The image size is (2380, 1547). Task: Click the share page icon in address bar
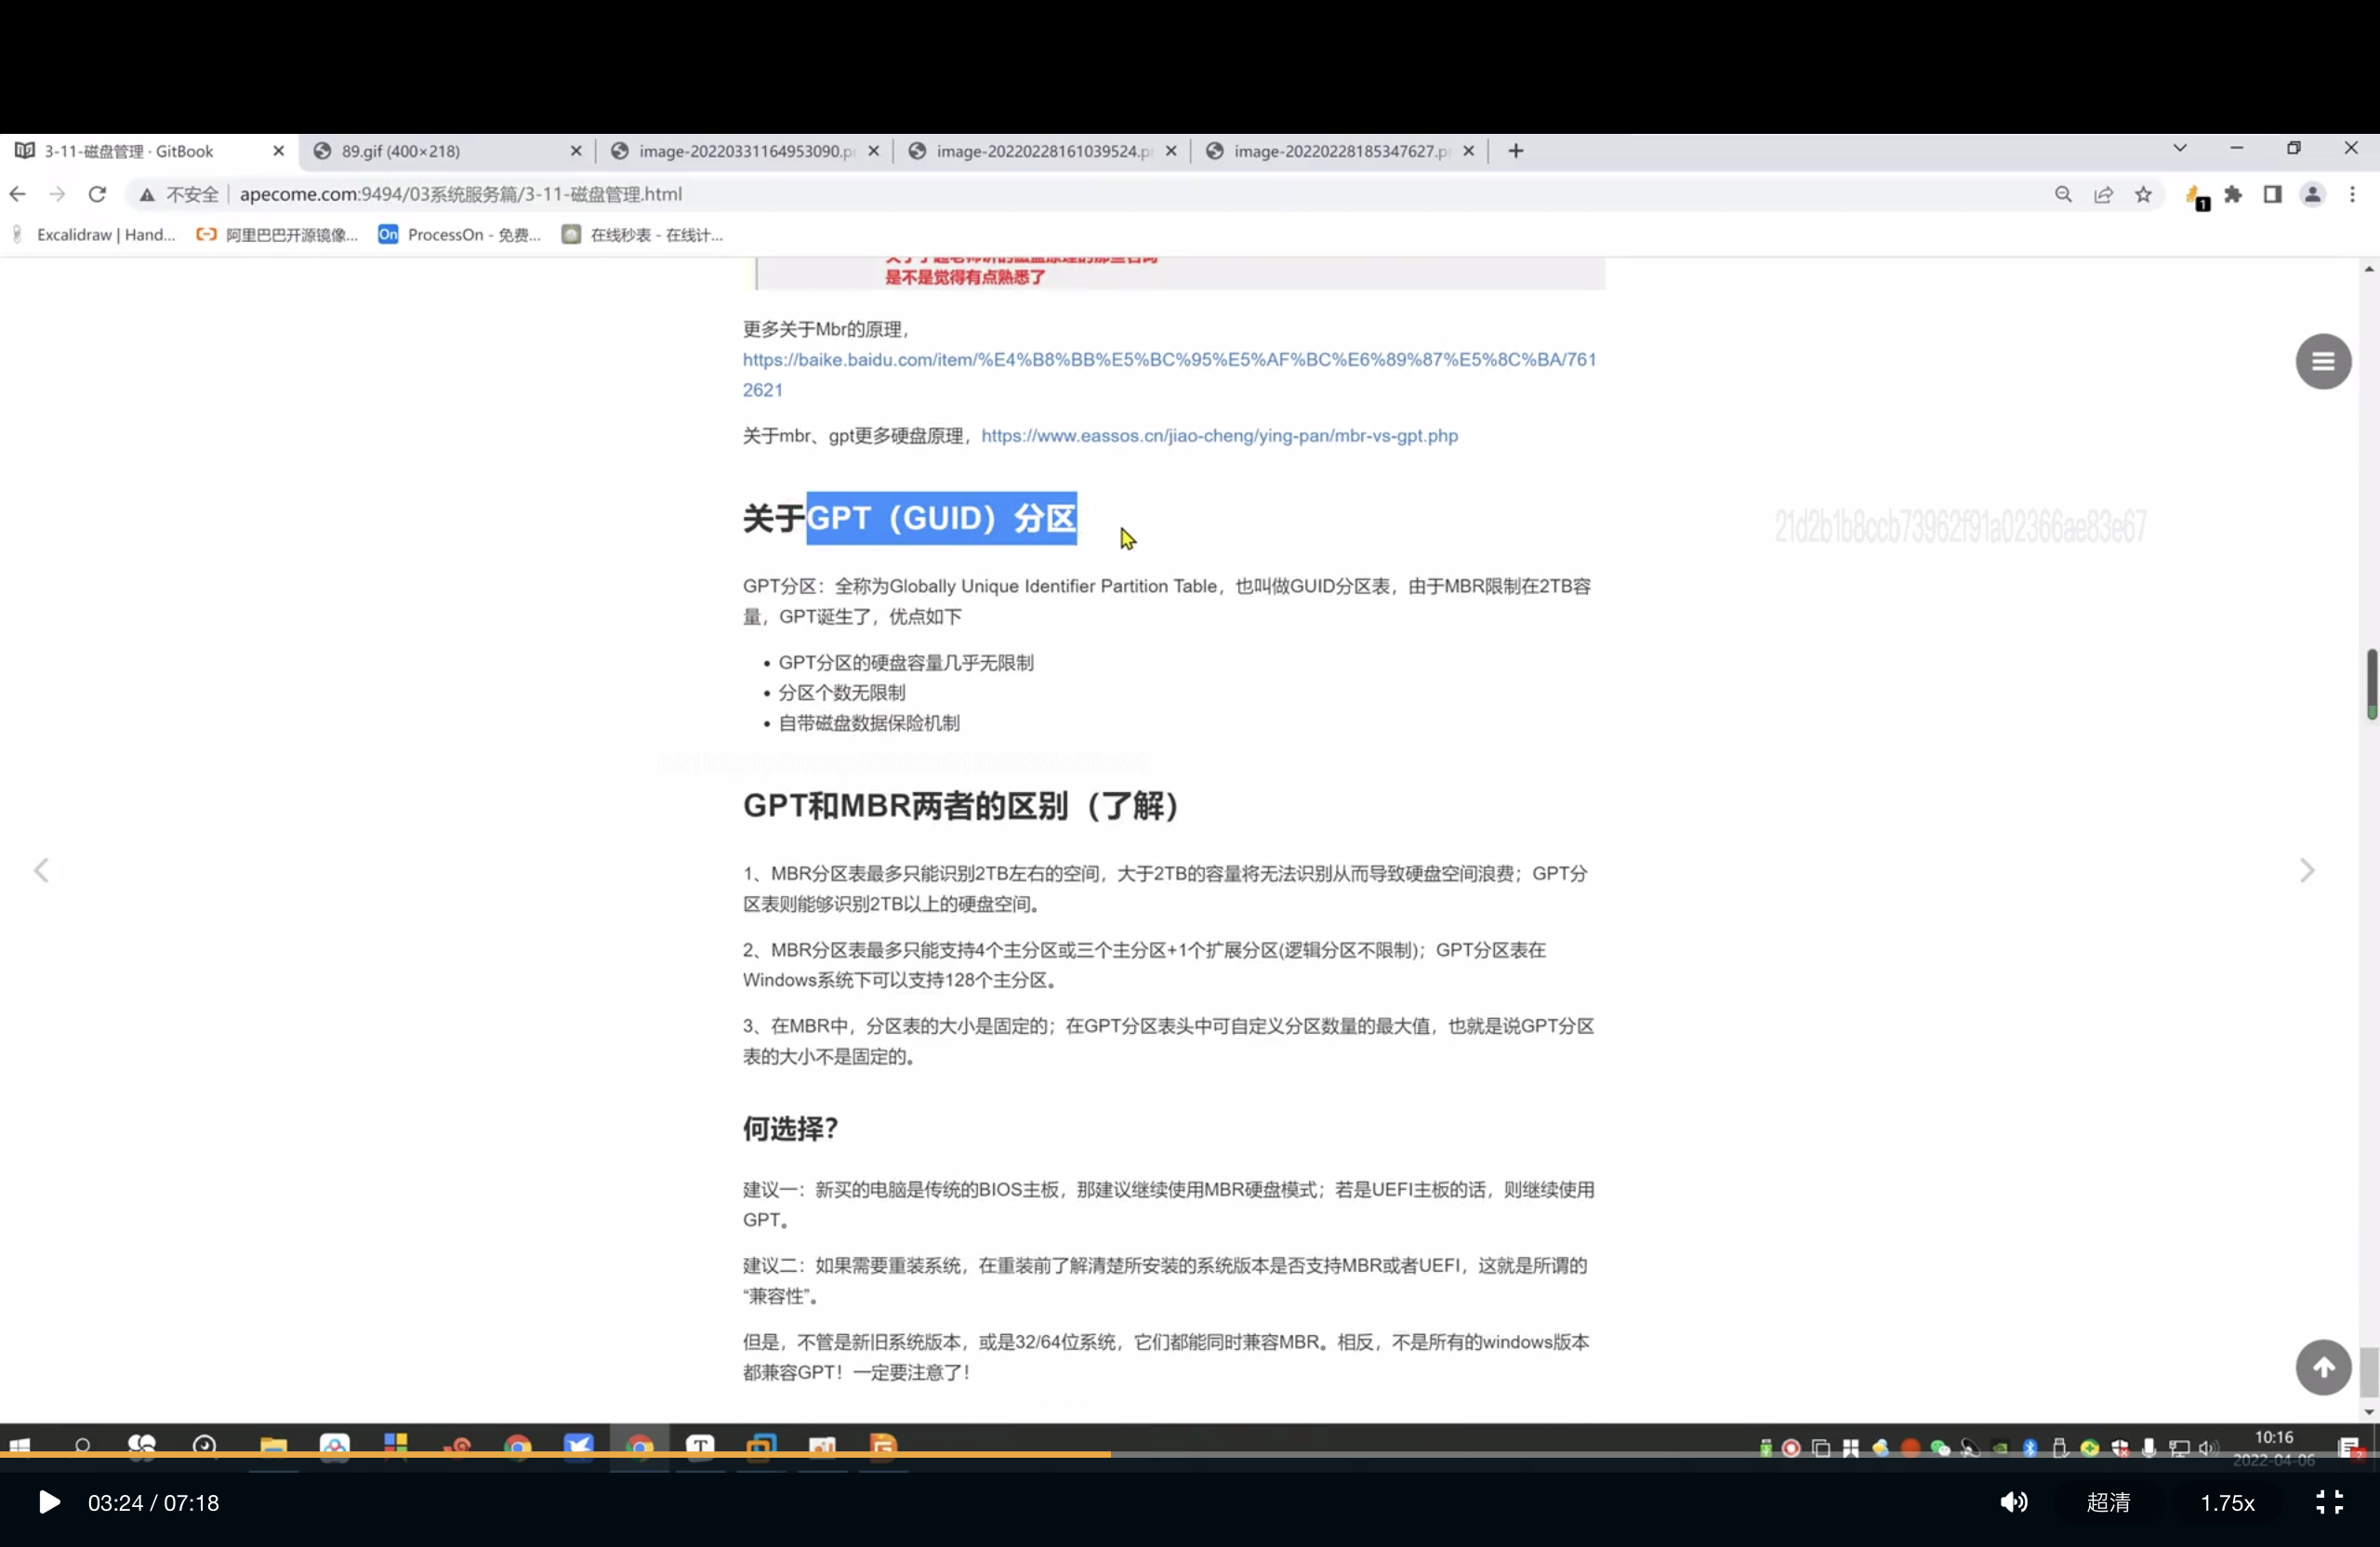(x=2103, y=194)
